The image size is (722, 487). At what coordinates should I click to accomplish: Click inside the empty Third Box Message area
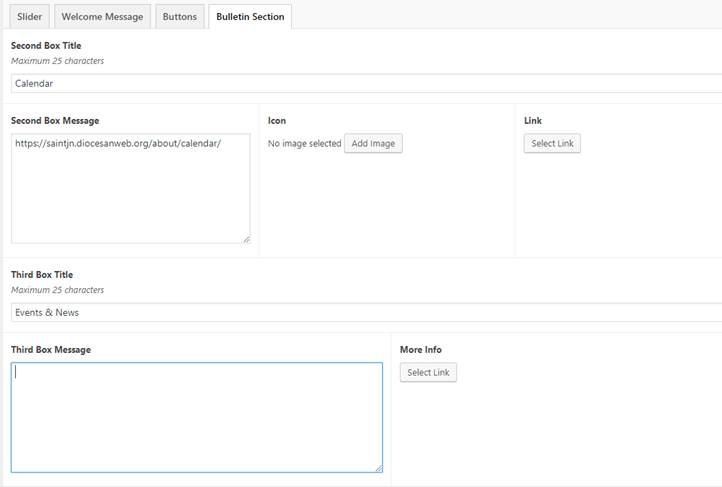tap(196, 417)
